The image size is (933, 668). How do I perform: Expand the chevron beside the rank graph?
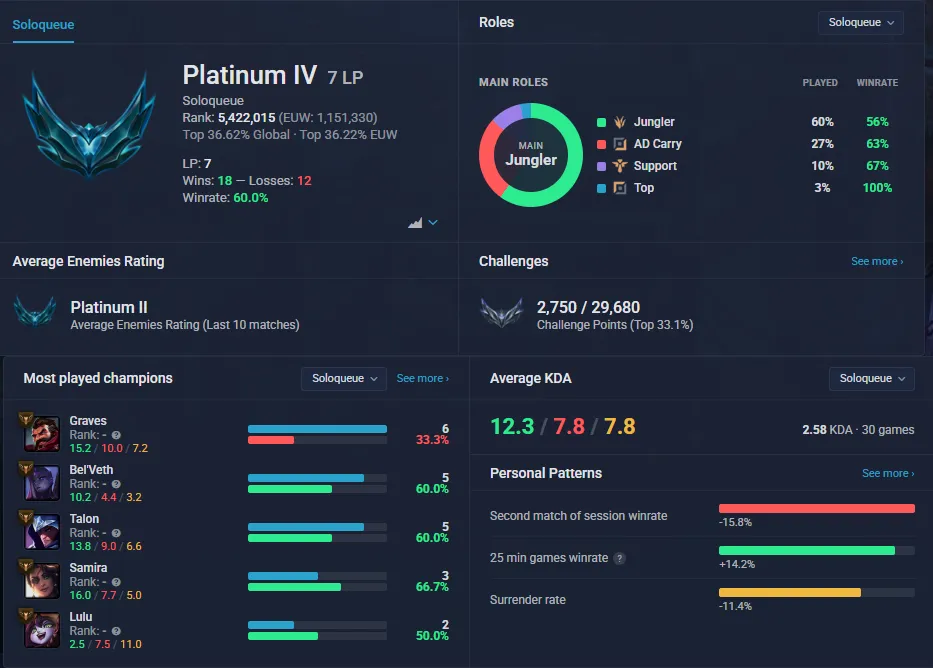click(x=433, y=222)
